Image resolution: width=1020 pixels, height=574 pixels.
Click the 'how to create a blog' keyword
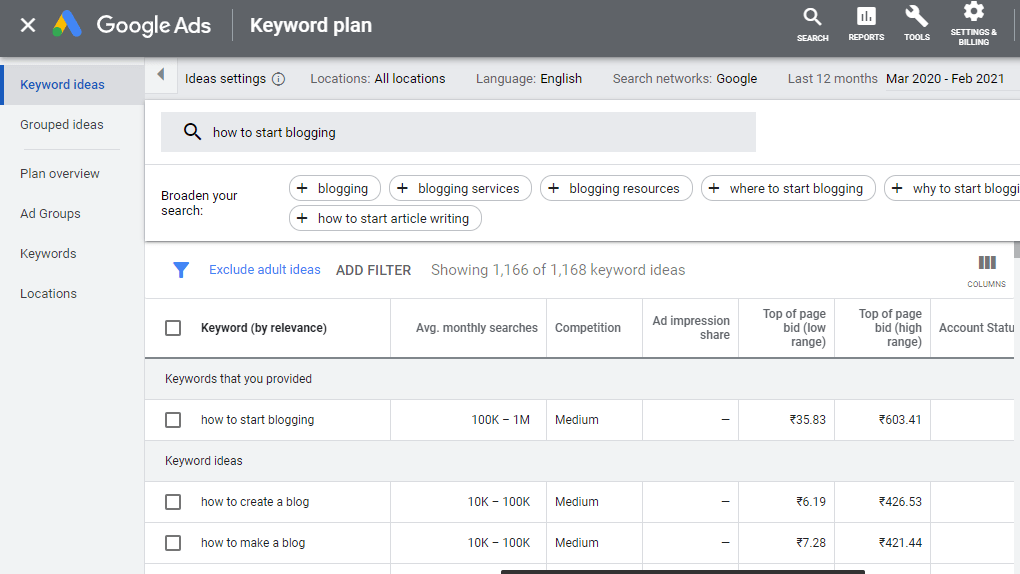[255, 502]
